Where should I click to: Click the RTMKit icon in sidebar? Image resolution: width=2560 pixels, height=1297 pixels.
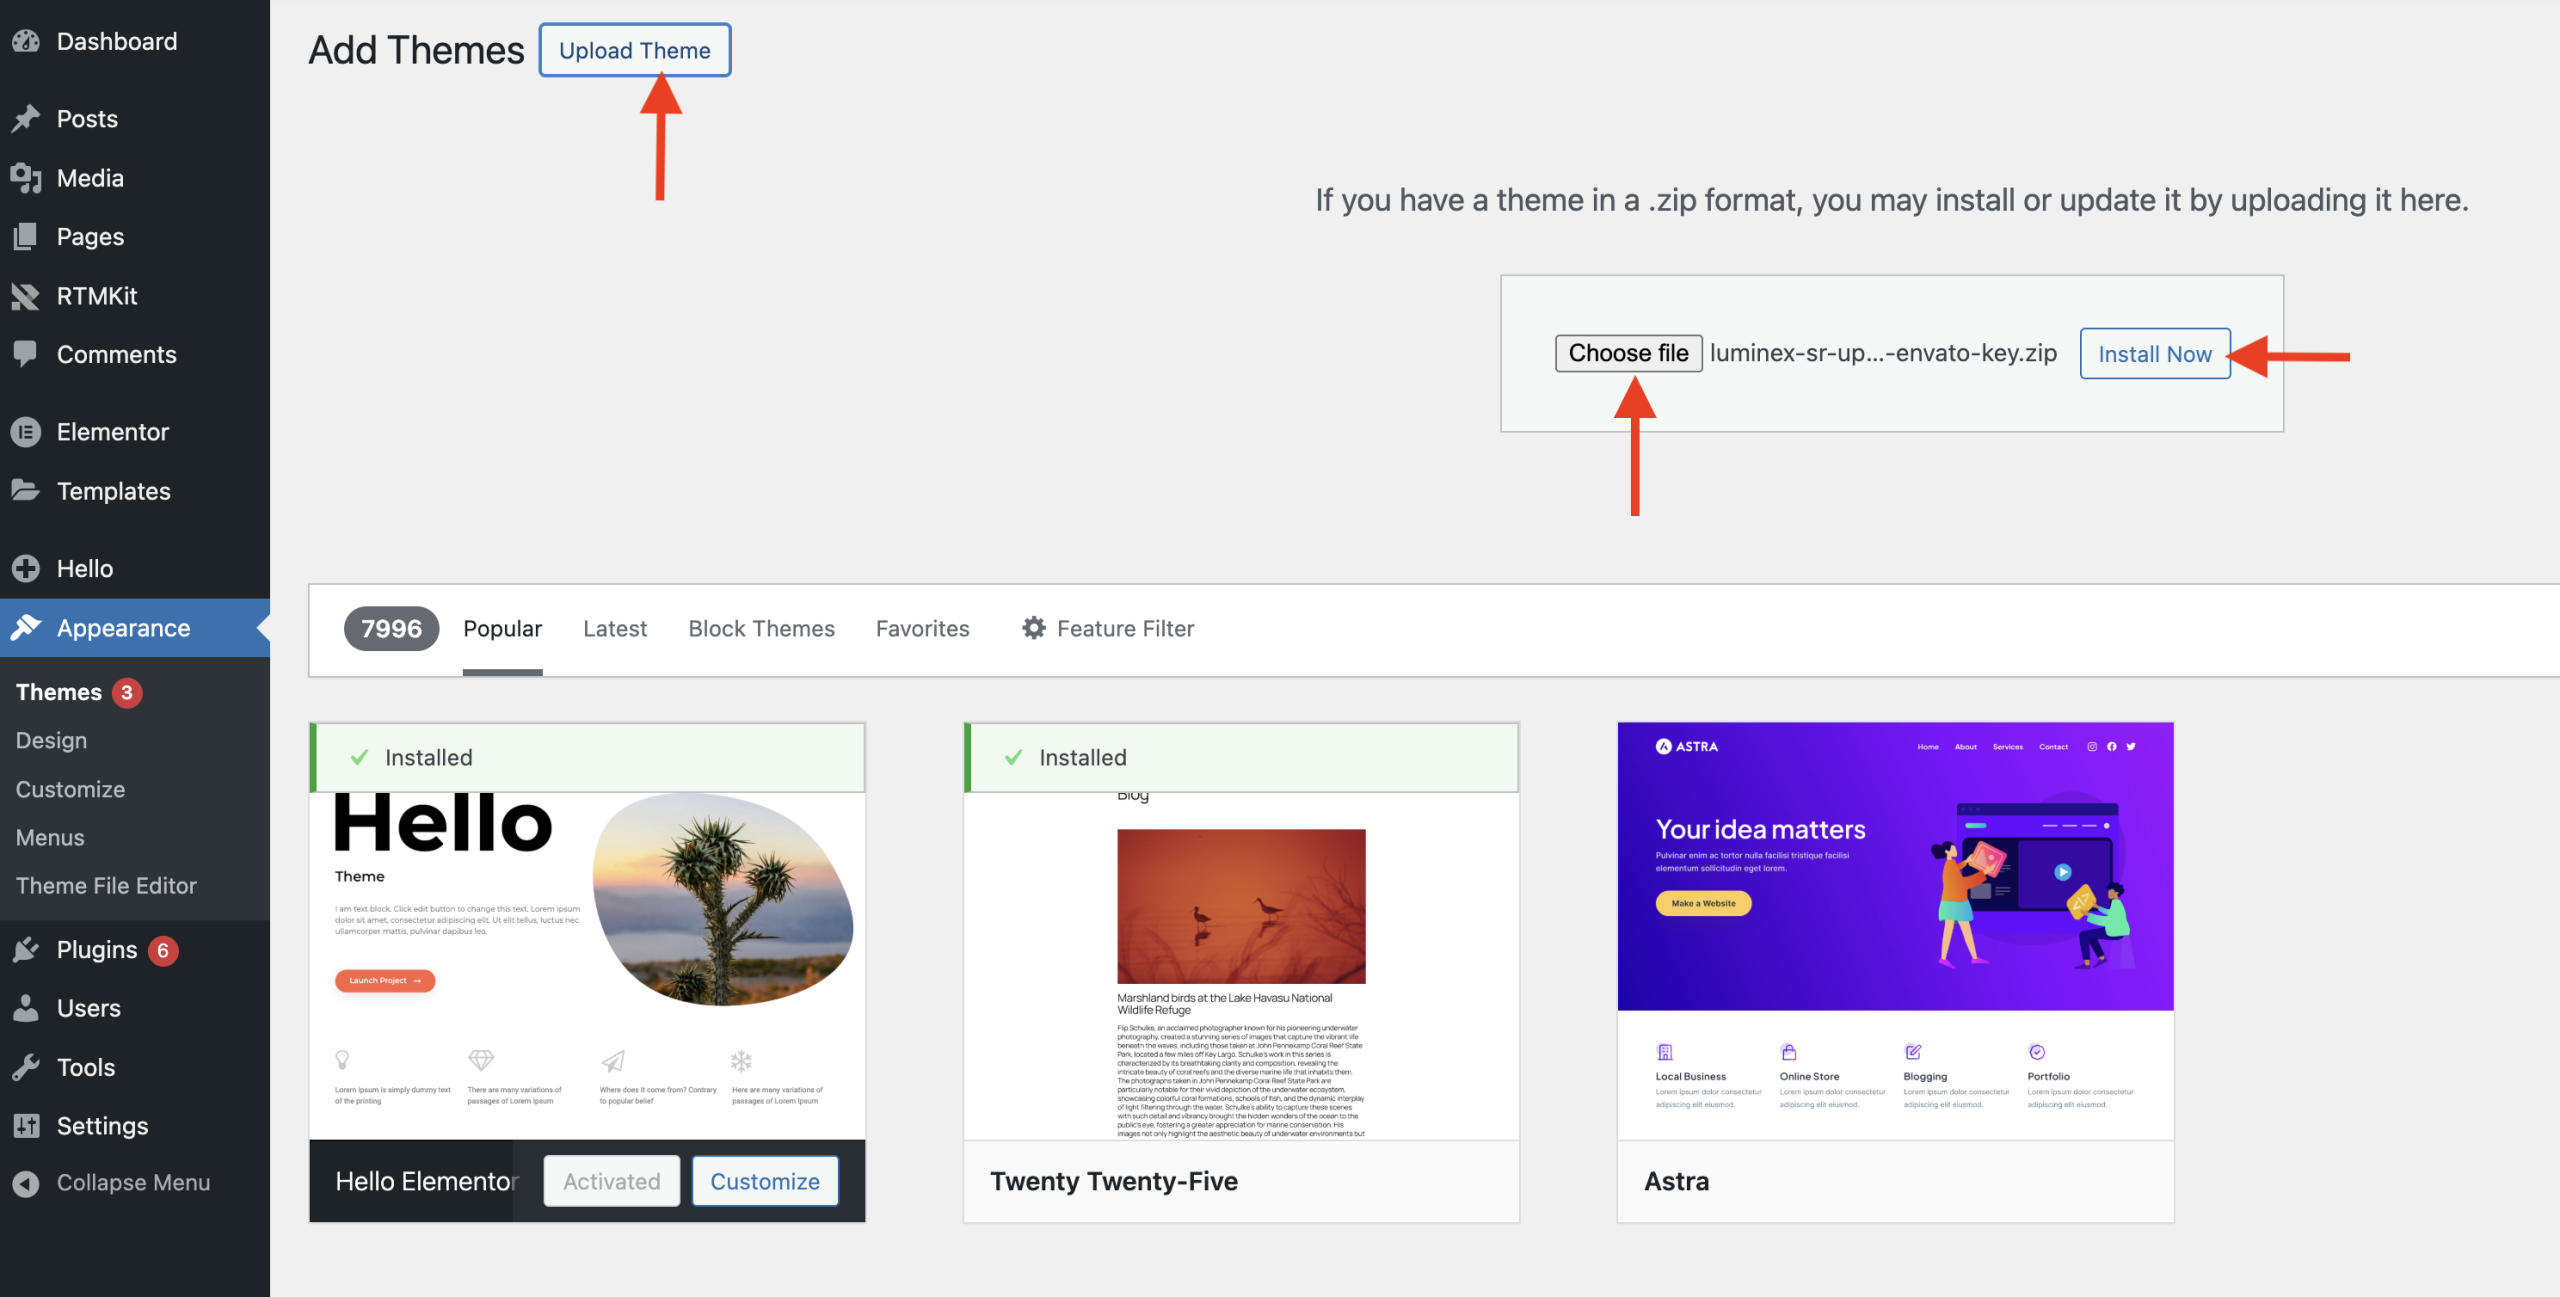[x=26, y=296]
